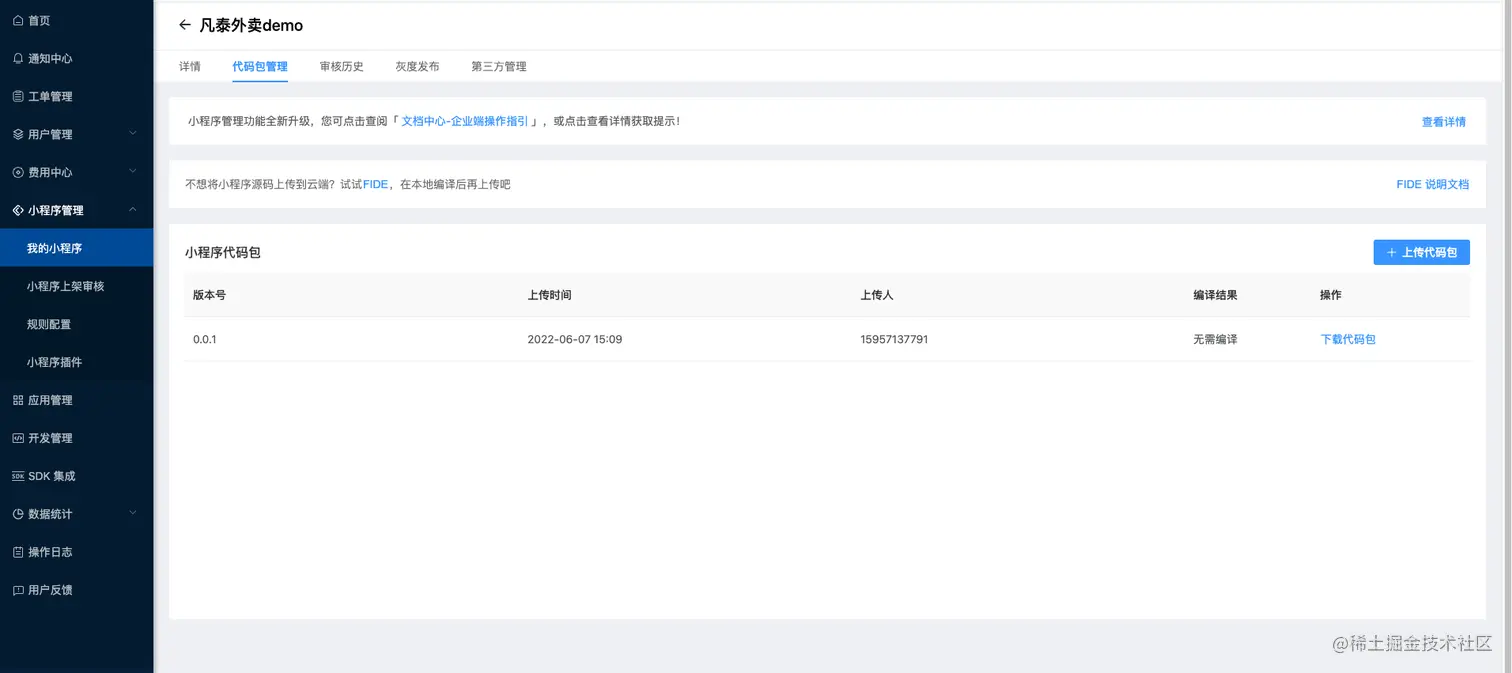Image resolution: width=1512 pixels, height=673 pixels.
Task: Click the 首页 home icon in sidebar
Action: [x=18, y=20]
